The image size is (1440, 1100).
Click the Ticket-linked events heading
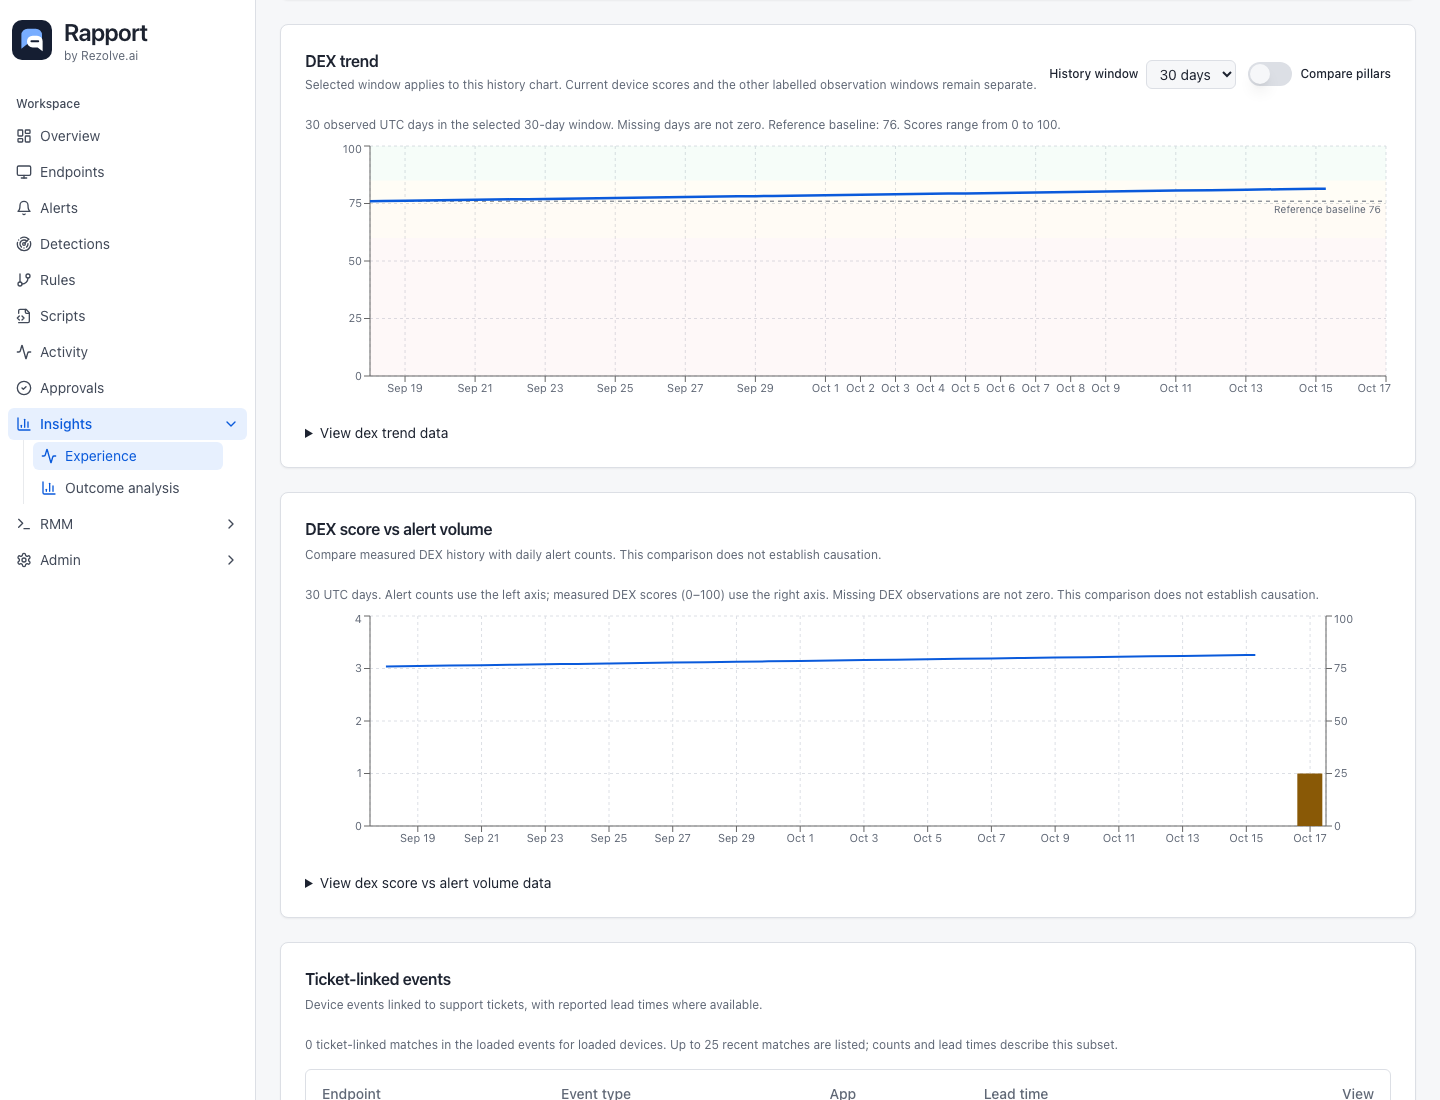tap(378, 979)
